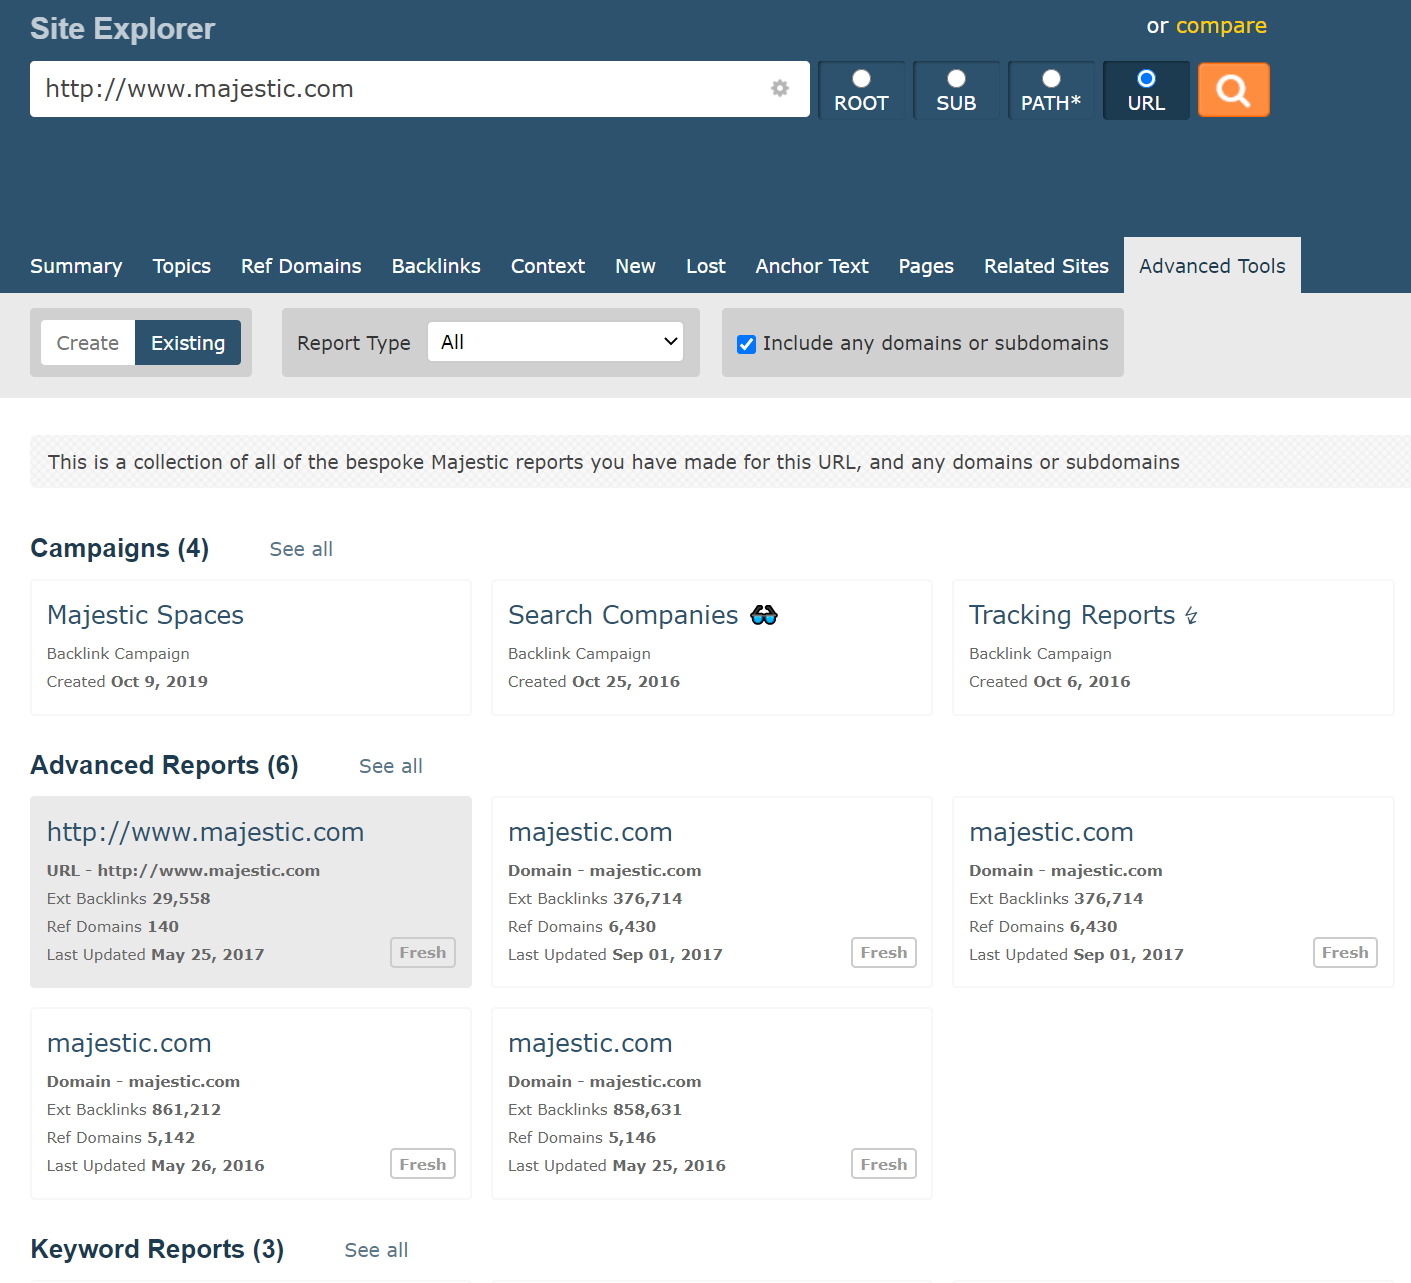This screenshot has height=1283, width=1411.
Task: Click the Report Type label
Action: click(x=354, y=343)
